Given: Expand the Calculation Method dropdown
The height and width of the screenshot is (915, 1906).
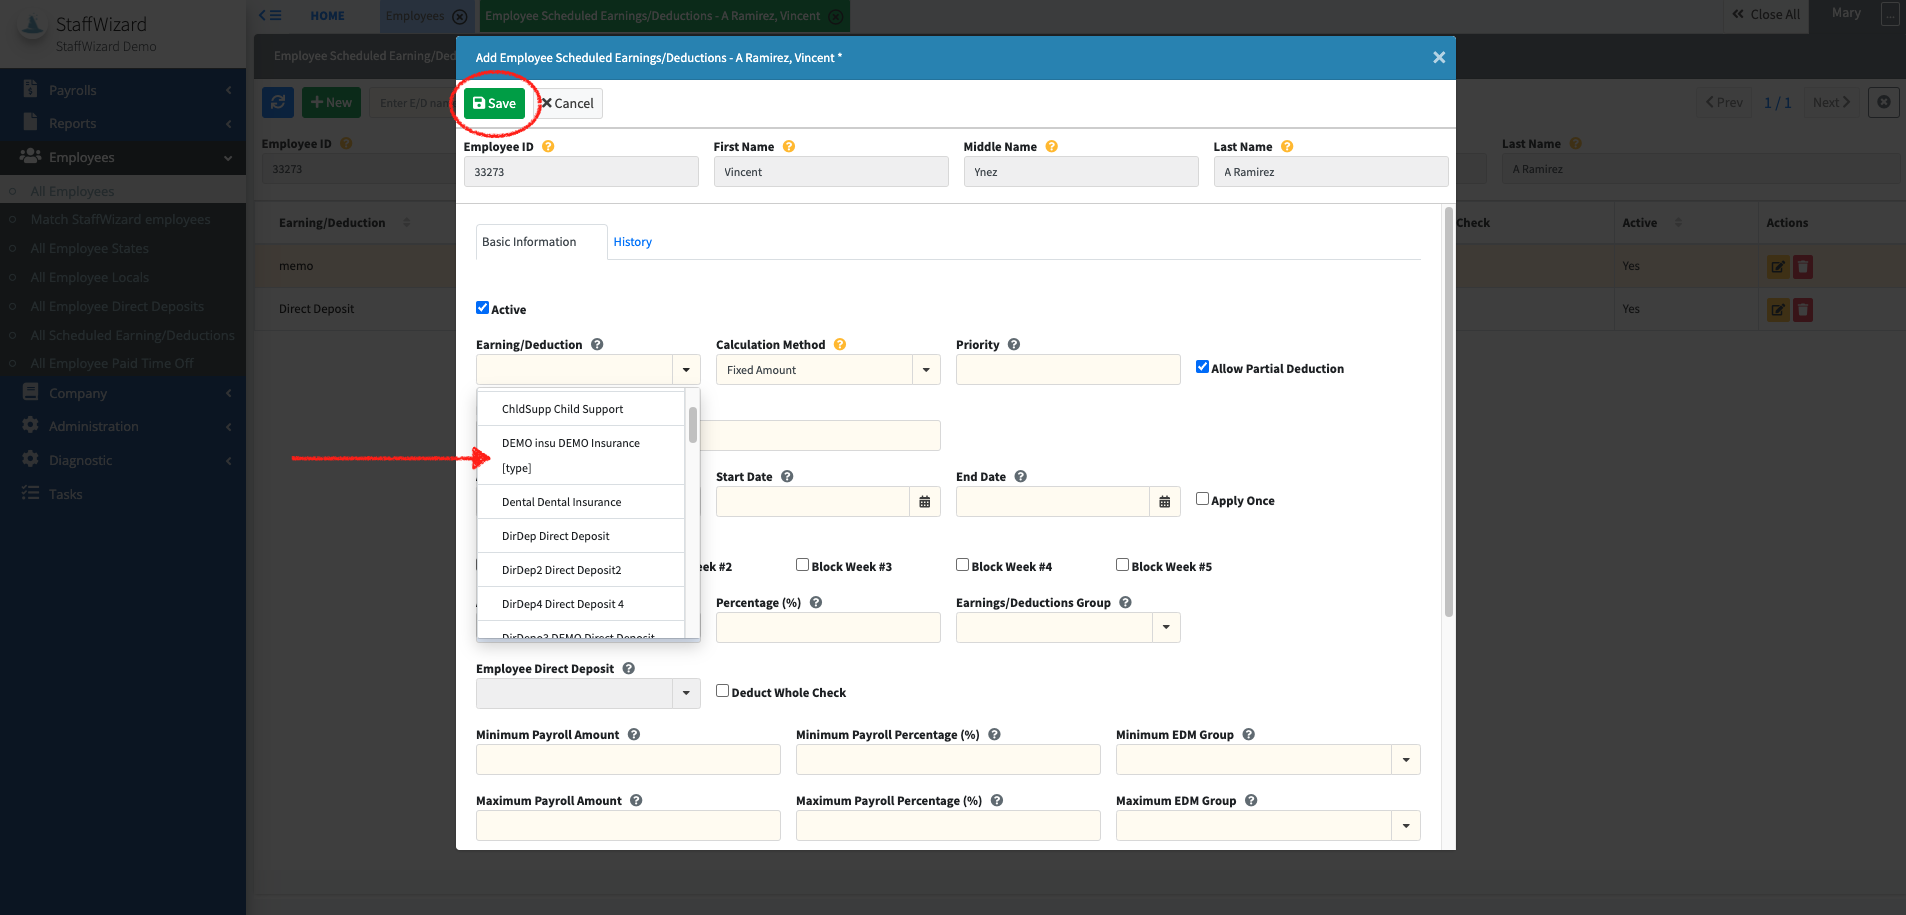Looking at the screenshot, I should pyautogui.click(x=926, y=370).
